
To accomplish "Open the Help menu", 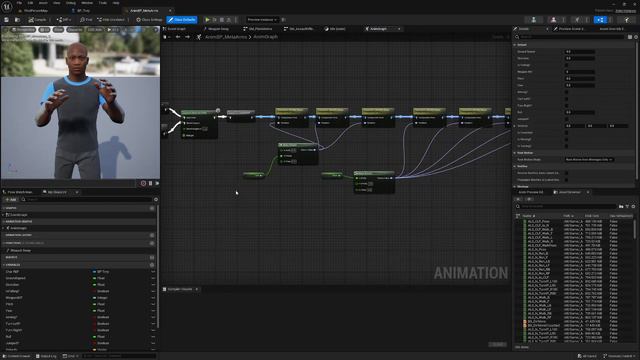I will [x=116, y=2].
